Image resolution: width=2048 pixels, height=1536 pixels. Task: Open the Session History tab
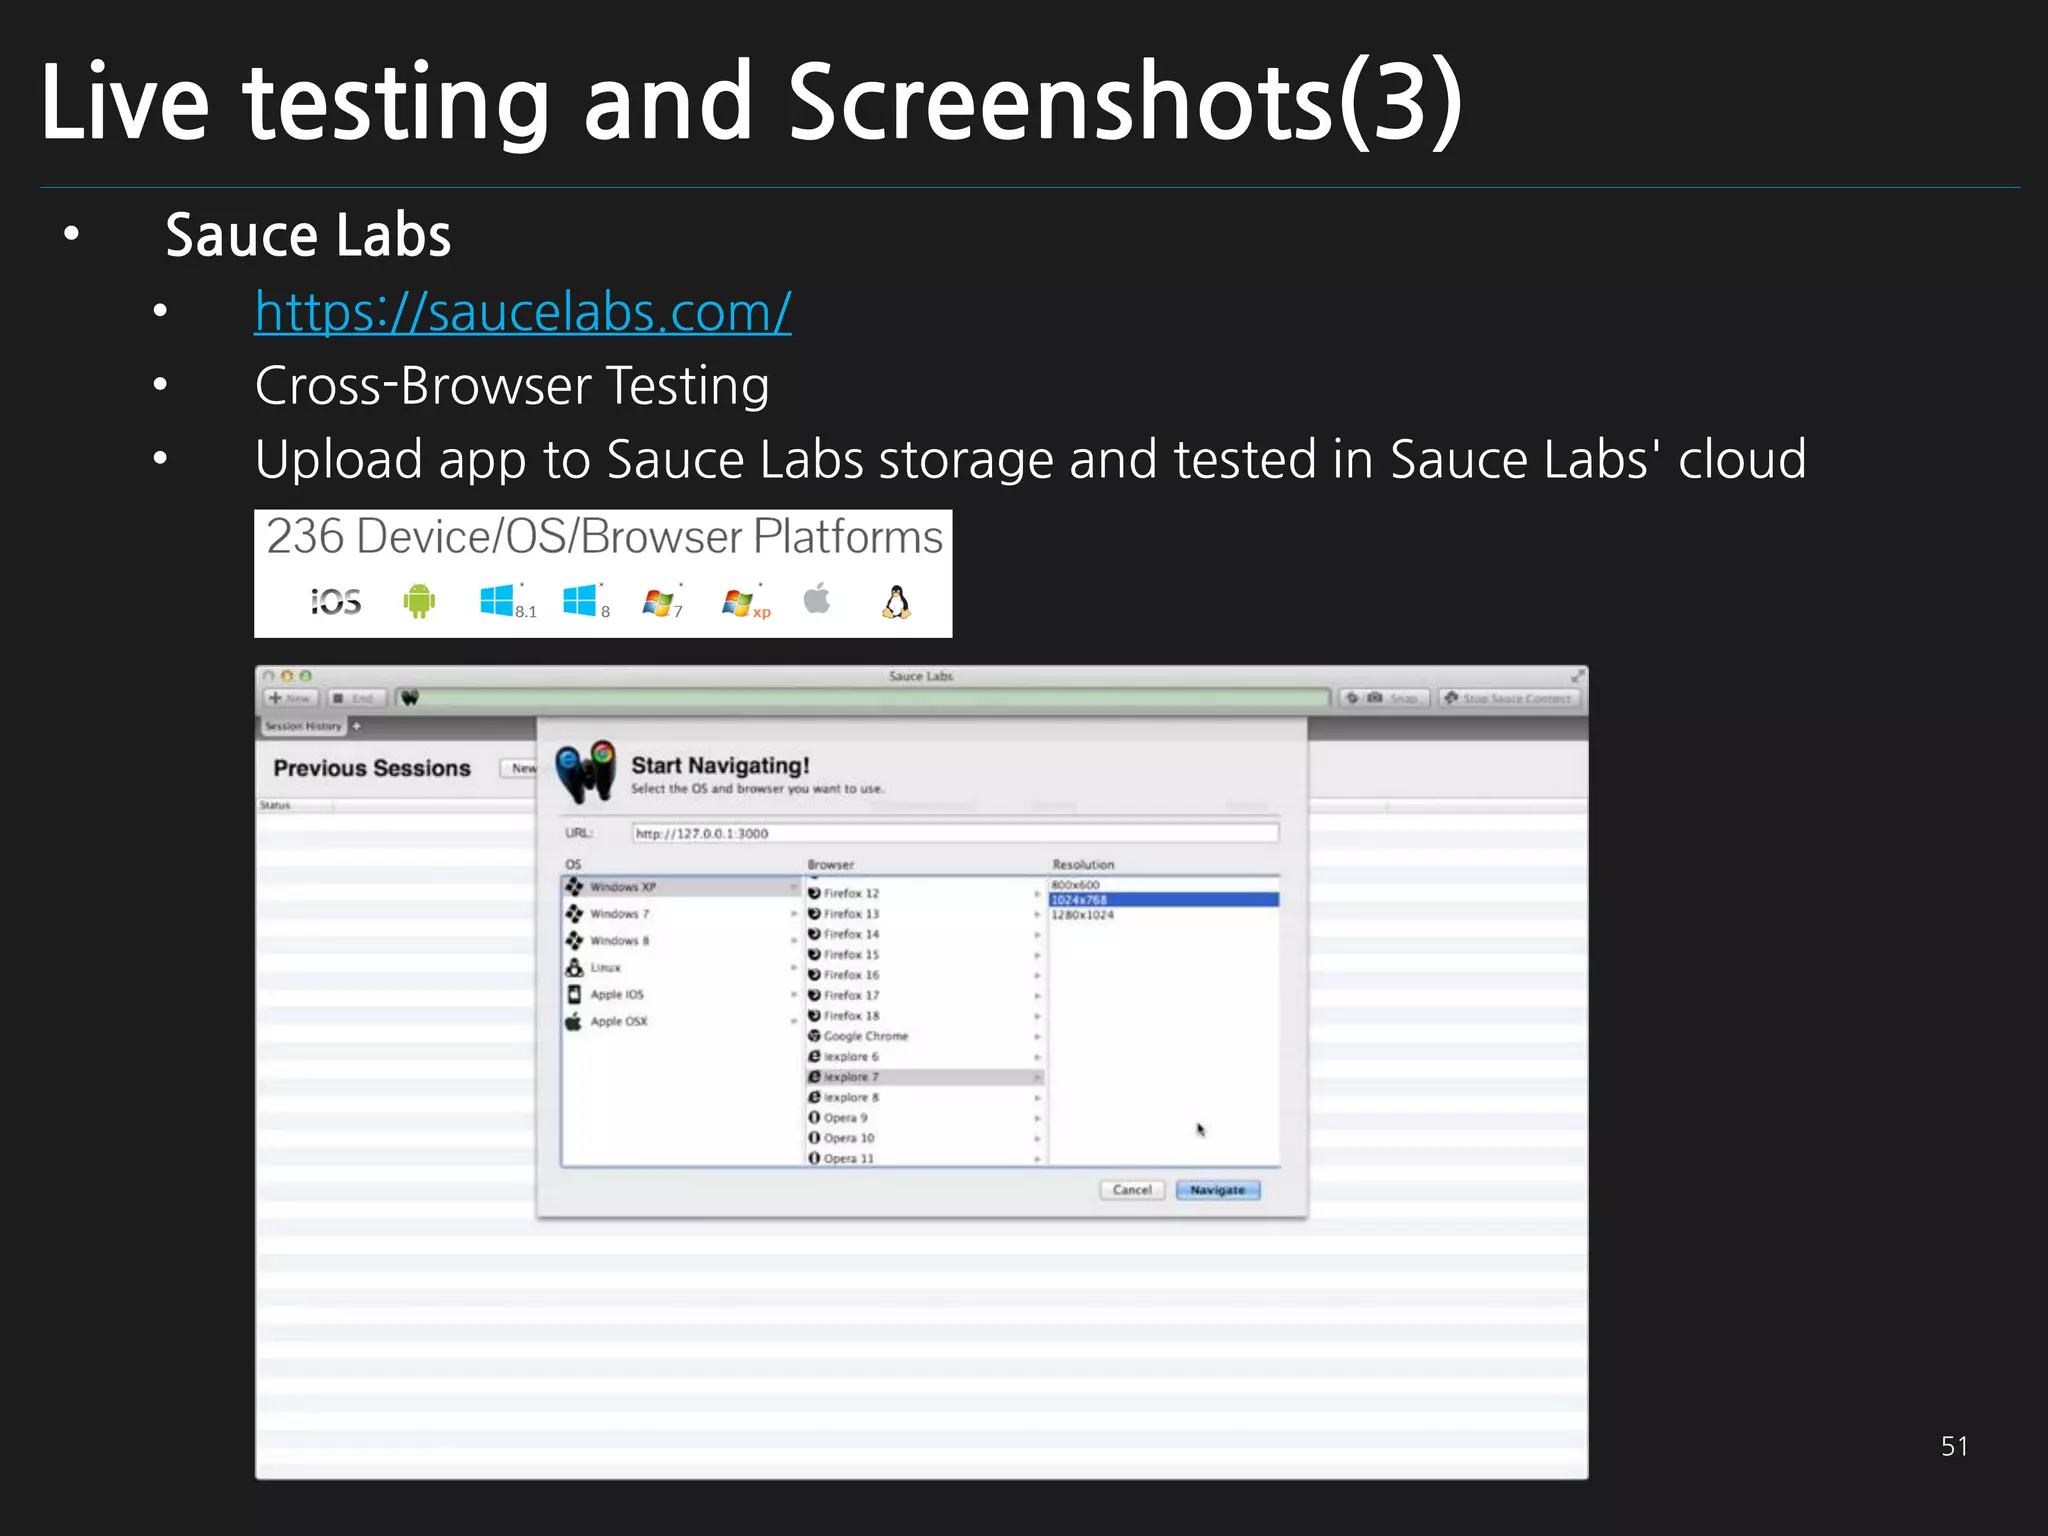tap(303, 726)
